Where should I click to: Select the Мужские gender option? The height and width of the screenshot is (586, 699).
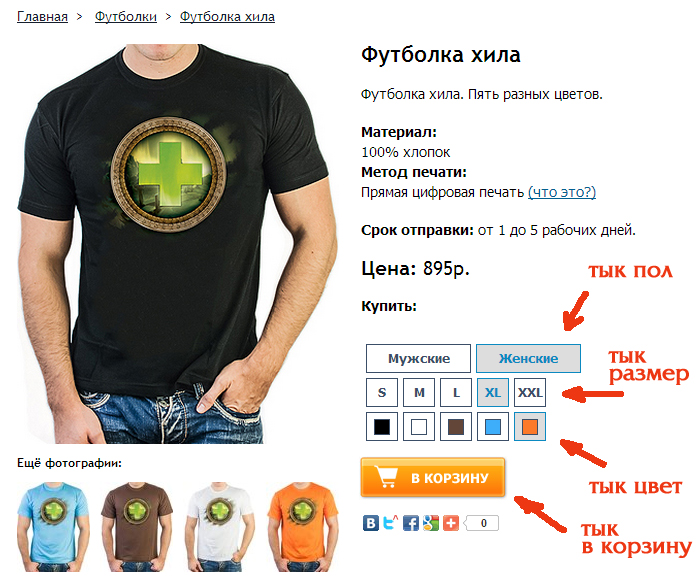pos(418,358)
